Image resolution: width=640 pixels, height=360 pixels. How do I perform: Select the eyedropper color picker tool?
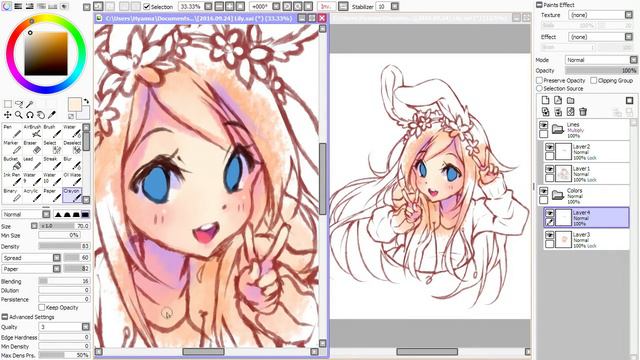(52, 115)
